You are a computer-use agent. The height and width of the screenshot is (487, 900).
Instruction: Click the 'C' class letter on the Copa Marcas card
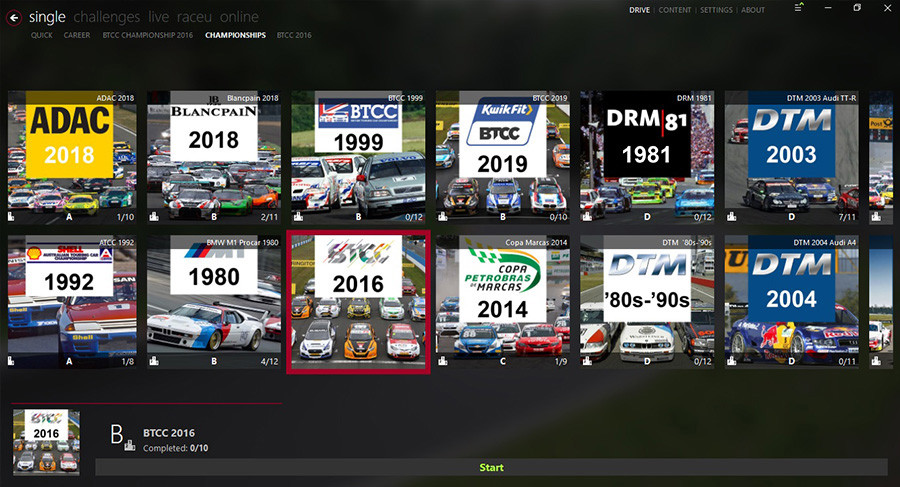(503, 361)
